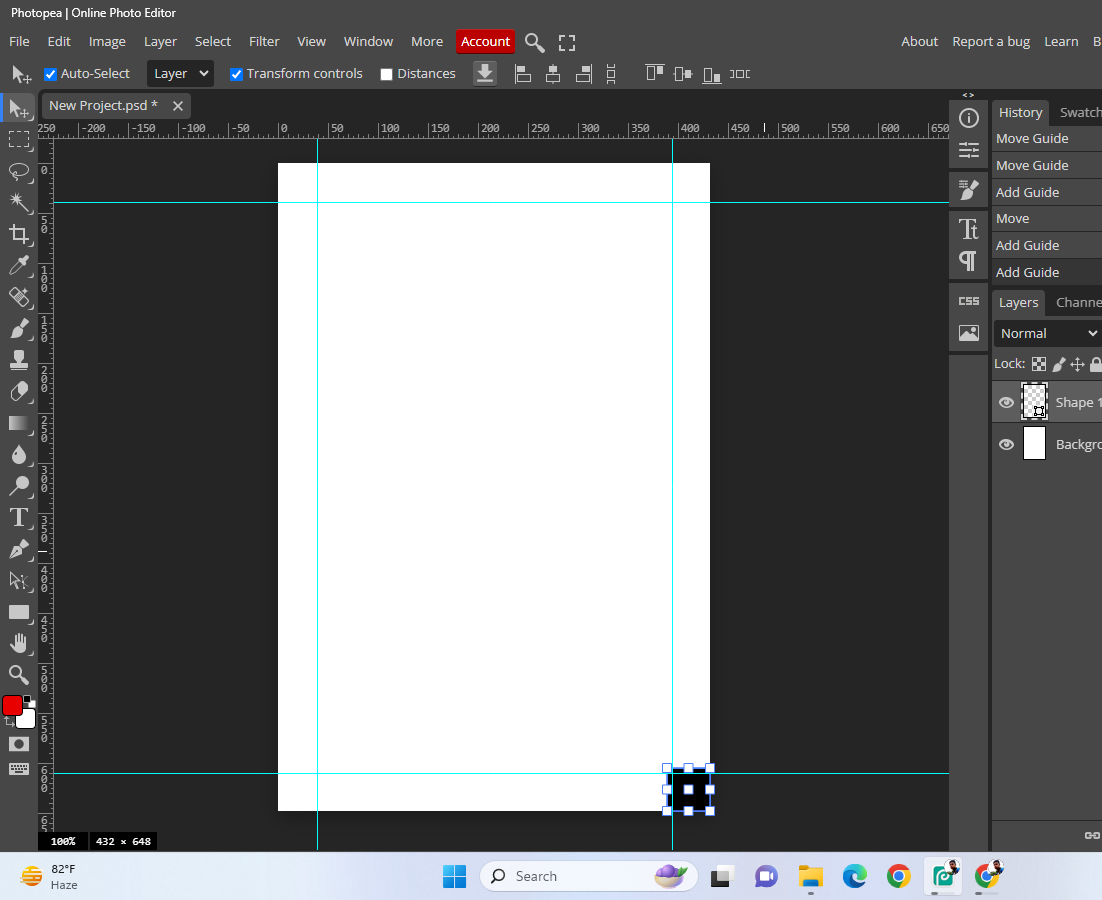The height and width of the screenshot is (900, 1102).
Task: Click the red foreground color swatch
Action: tap(12, 705)
